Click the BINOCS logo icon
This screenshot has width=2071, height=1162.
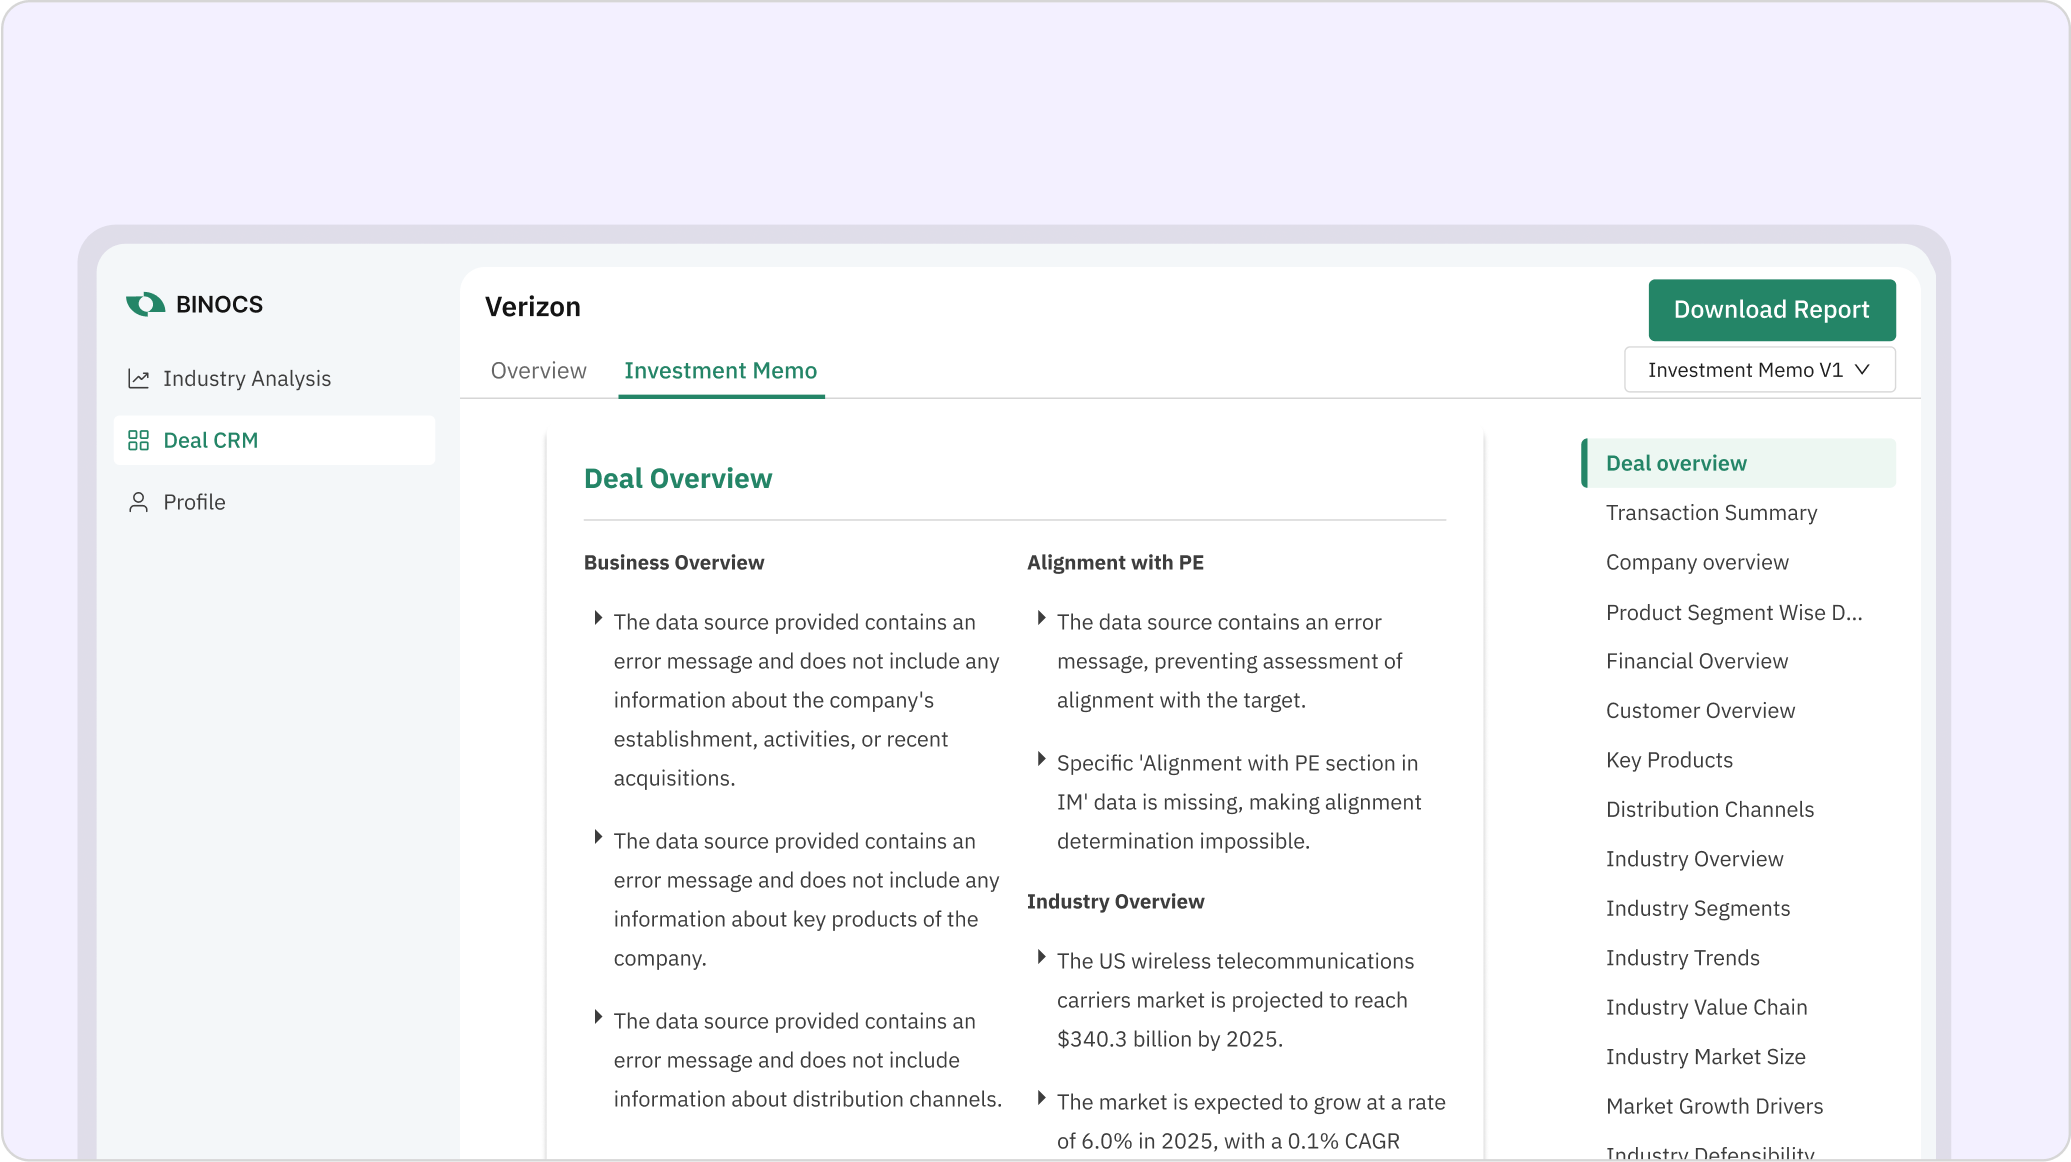click(146, 304)
